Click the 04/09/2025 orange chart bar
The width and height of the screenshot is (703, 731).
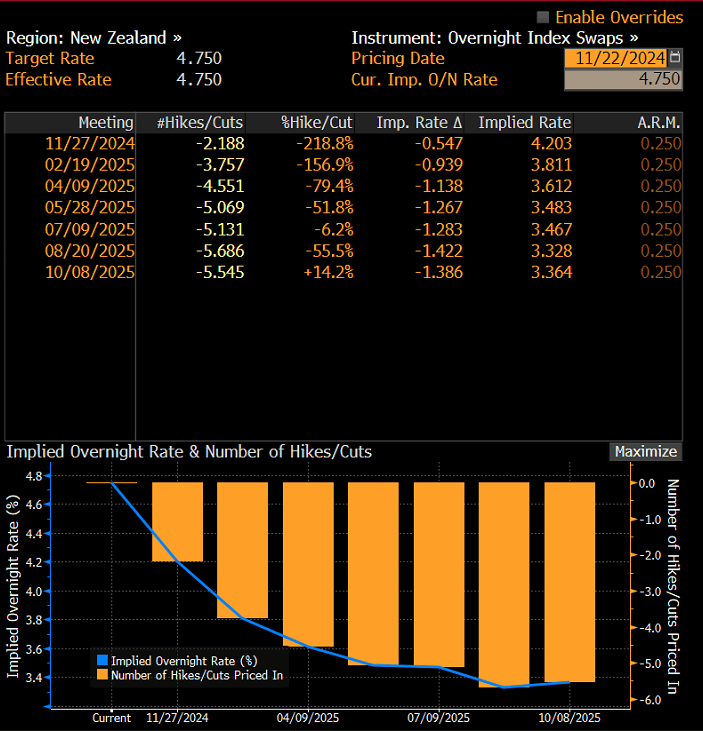click(x=308, y=564)
